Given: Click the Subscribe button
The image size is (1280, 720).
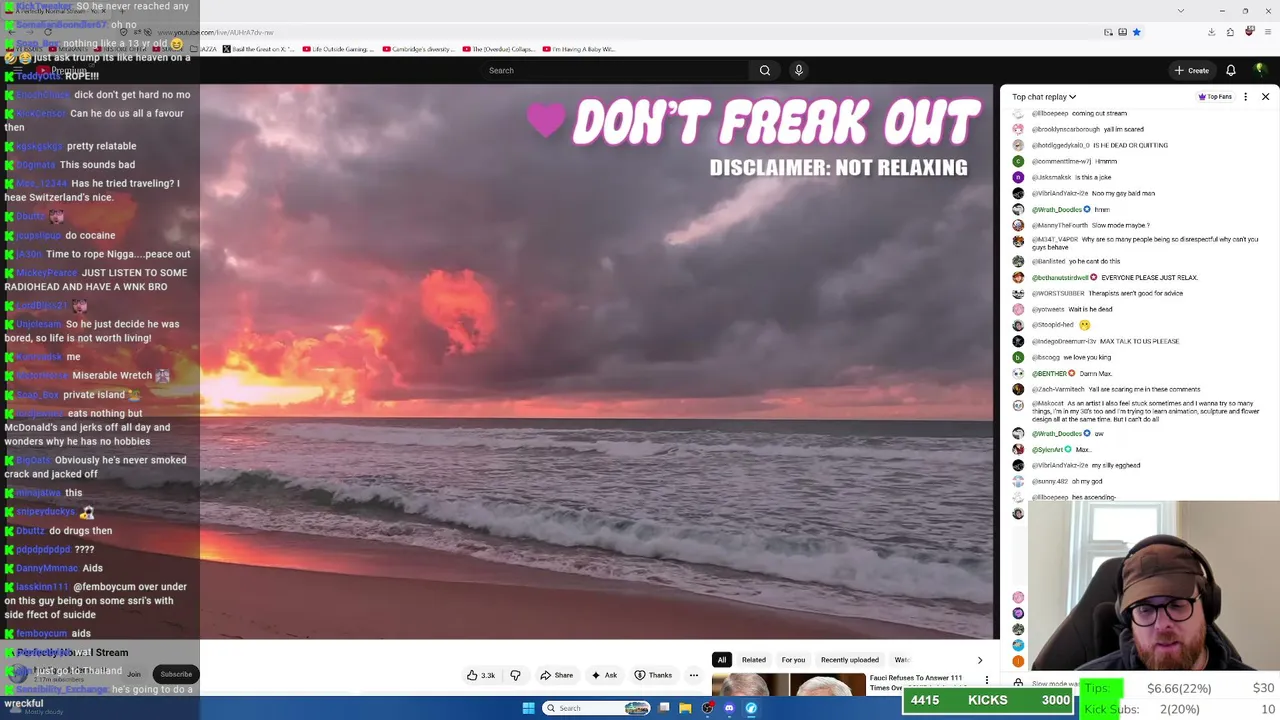Looking at the screenshot, I should tap(176, 674).
